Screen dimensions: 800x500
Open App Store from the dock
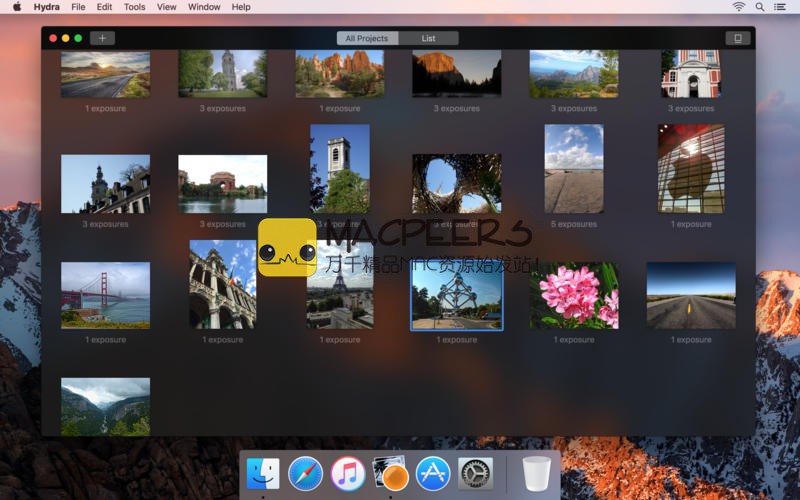pyautogui.click(x=433, y=473)
